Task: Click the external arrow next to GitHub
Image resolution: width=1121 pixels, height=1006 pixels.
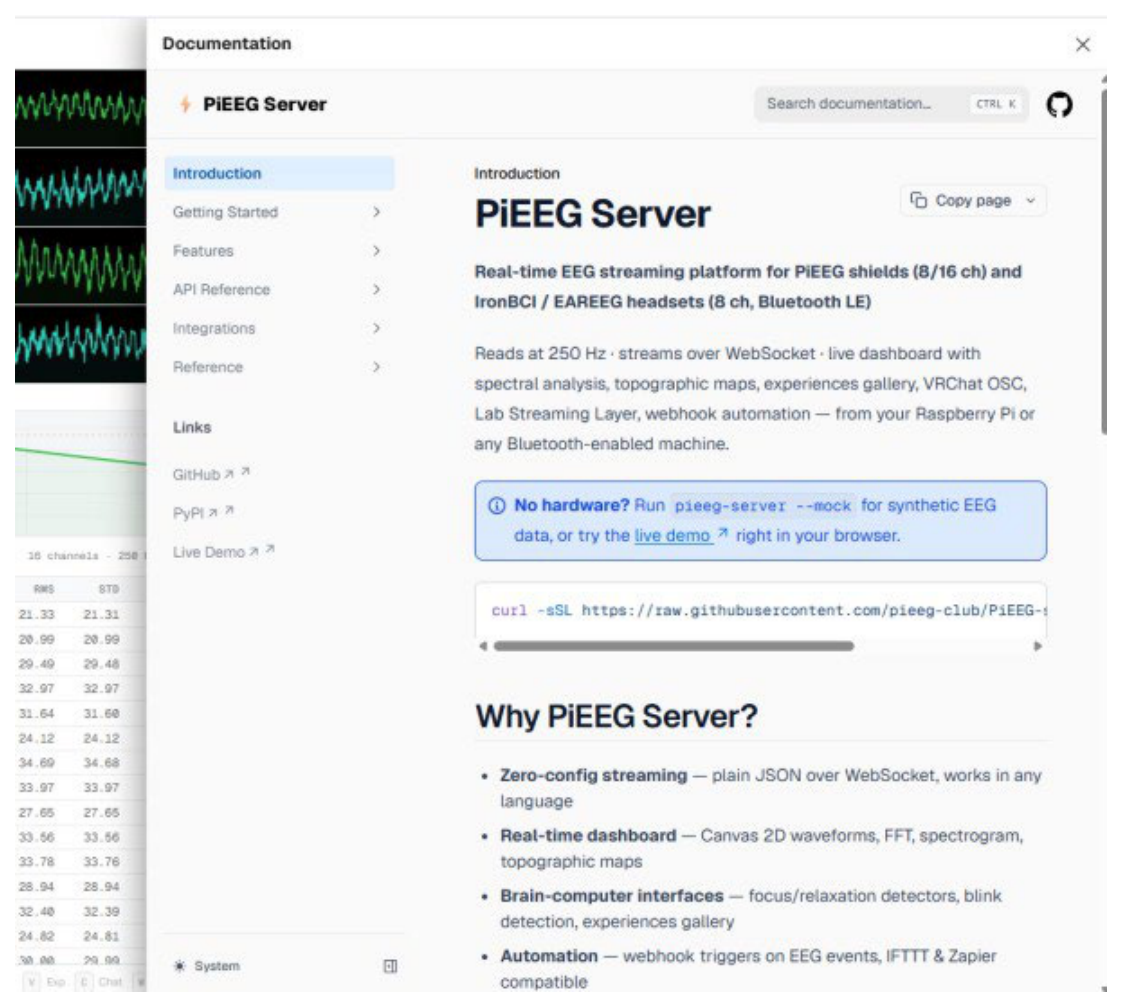Action: pyautogui.click(x=245, y=471)
